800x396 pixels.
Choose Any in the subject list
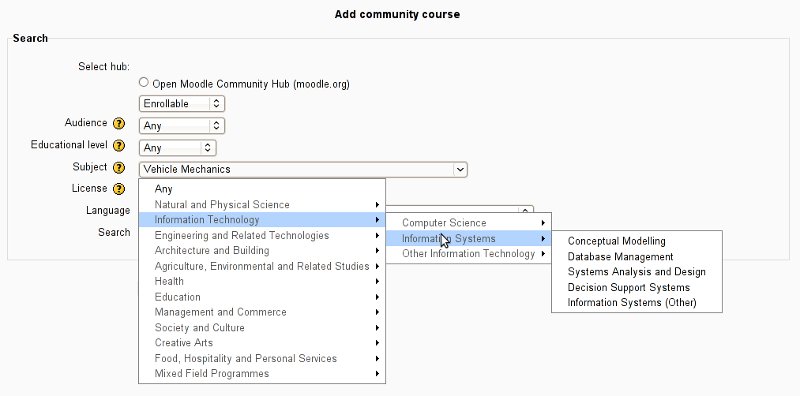point(262,189)
